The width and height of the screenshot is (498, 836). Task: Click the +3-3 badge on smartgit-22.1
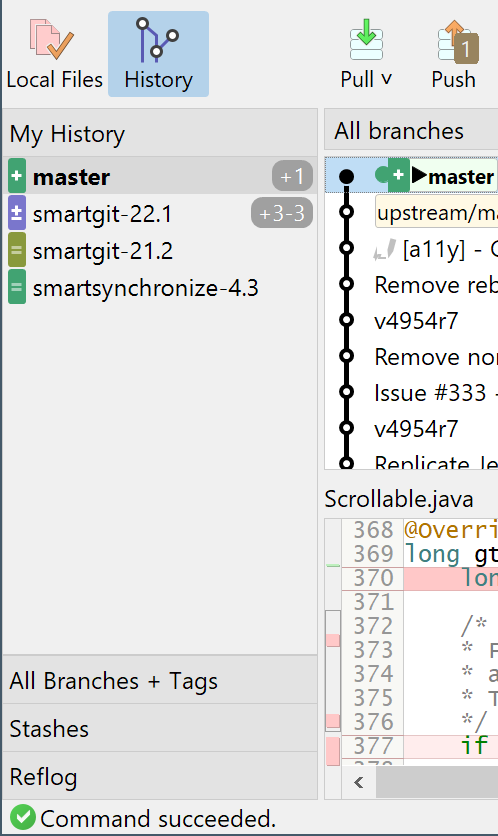282,213
